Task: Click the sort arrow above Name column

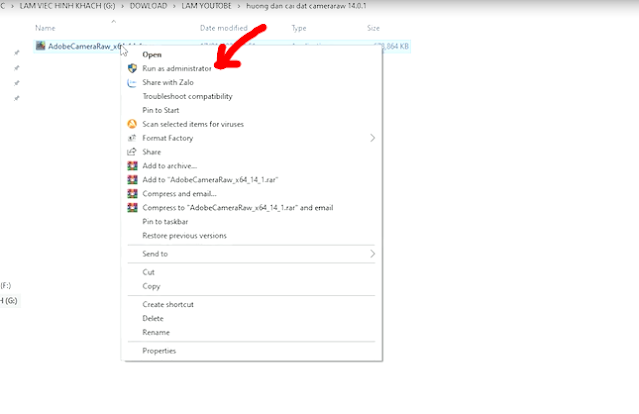Action: point(114,21)
